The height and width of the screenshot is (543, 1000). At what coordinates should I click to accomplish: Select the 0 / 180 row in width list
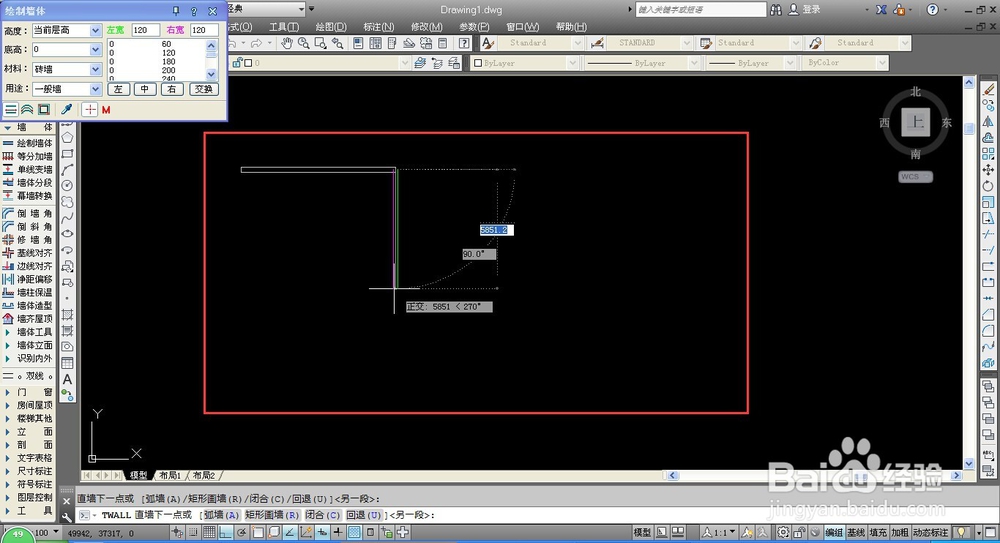pyautogui.click(x=156, y=62)
